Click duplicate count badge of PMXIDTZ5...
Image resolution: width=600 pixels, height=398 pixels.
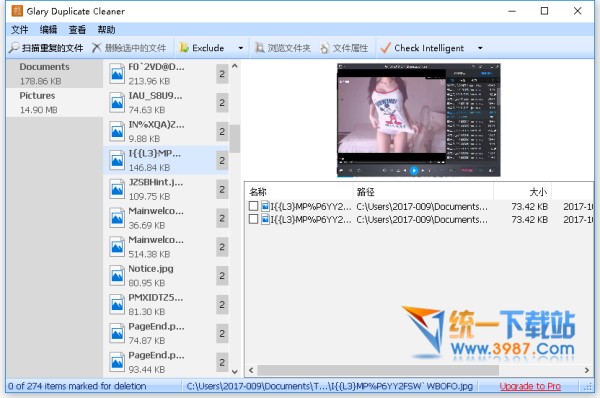click(x=222, y=305)
